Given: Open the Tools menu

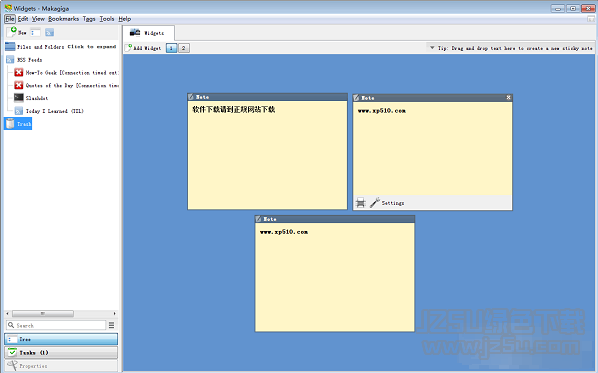Looking at the screenshot, I should pos(107,19).
